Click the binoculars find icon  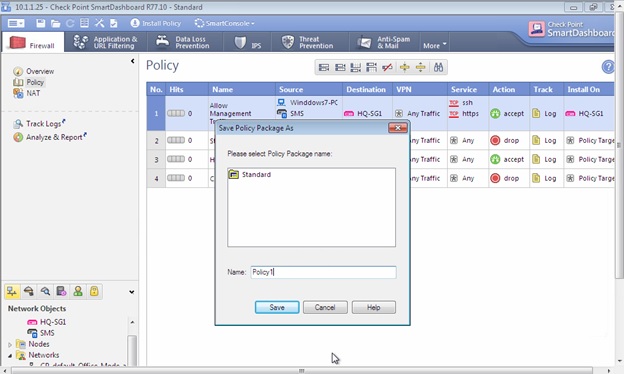coord(438,67)
